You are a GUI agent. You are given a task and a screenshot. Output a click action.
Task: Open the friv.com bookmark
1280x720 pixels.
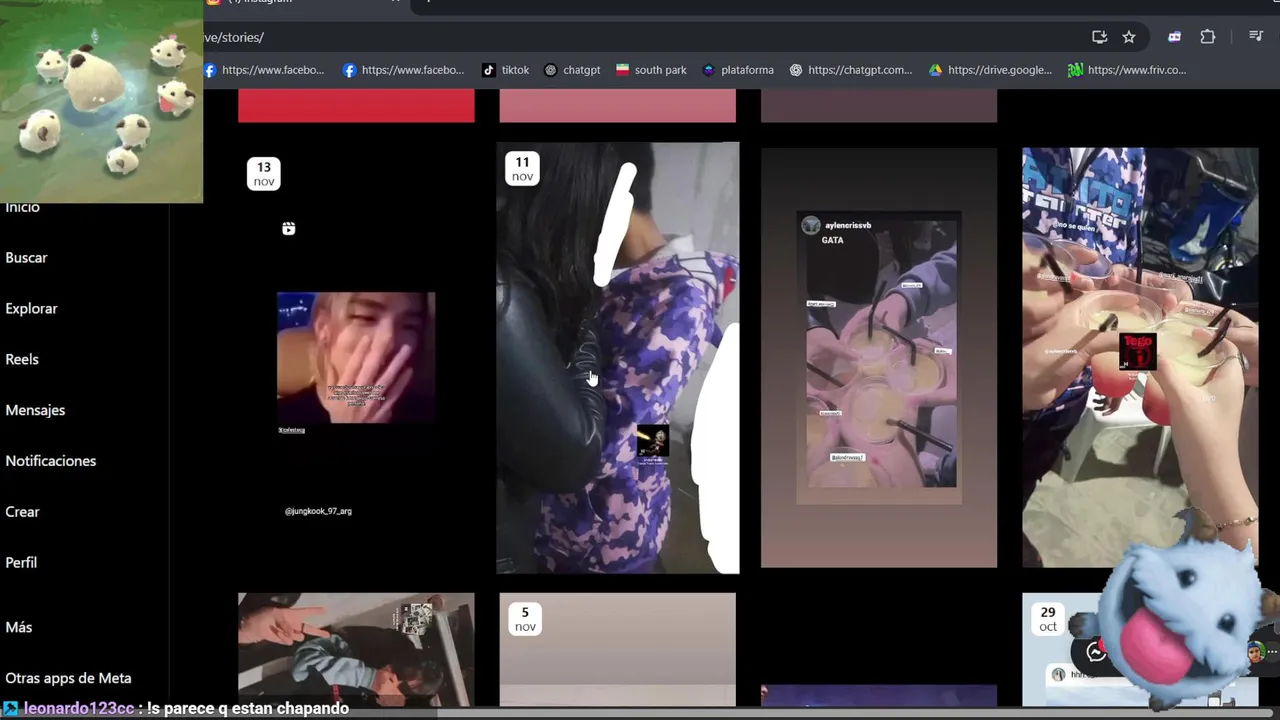(1127, 70)
